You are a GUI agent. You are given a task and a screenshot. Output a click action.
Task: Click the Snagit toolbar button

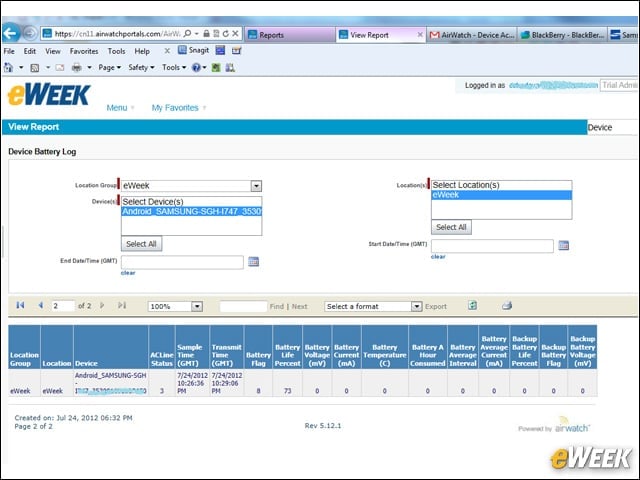[193, 50]
